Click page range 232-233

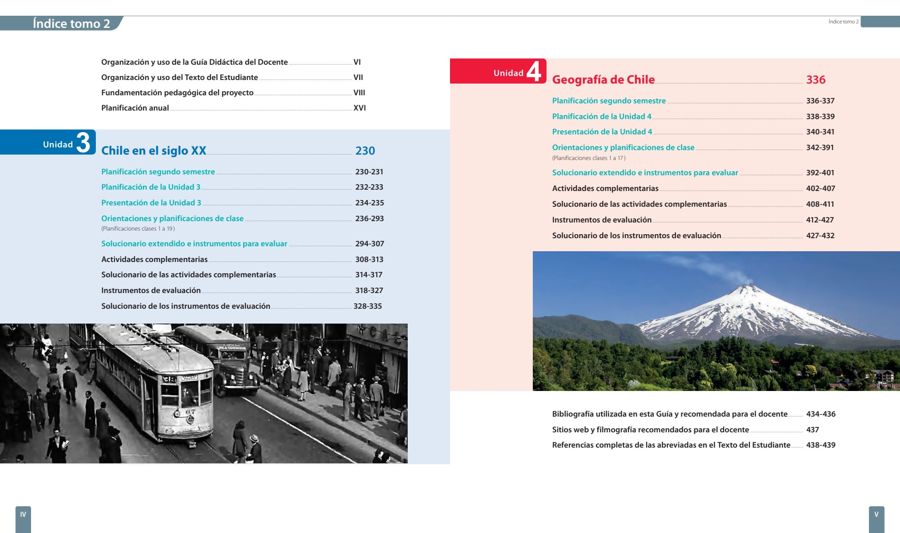tap(369, 187)
